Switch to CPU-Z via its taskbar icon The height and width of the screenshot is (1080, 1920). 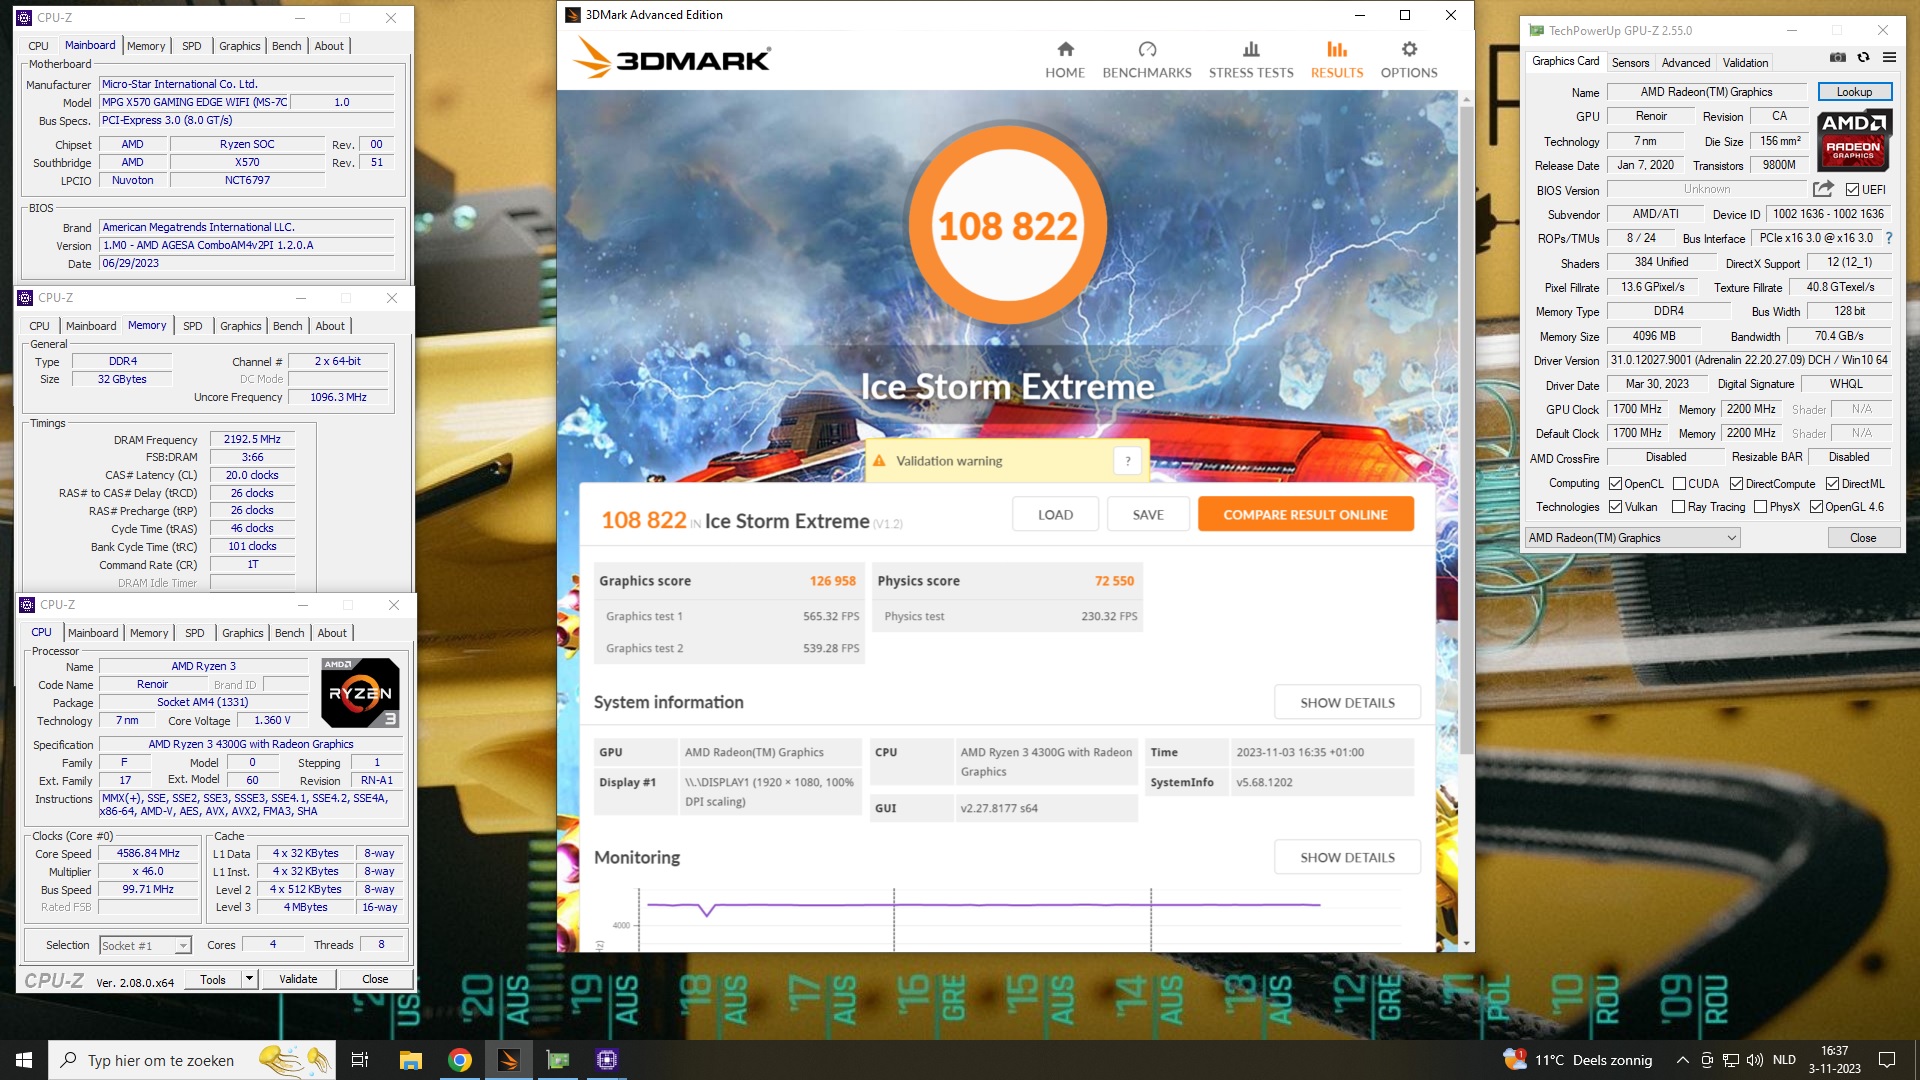point(607,1060)
